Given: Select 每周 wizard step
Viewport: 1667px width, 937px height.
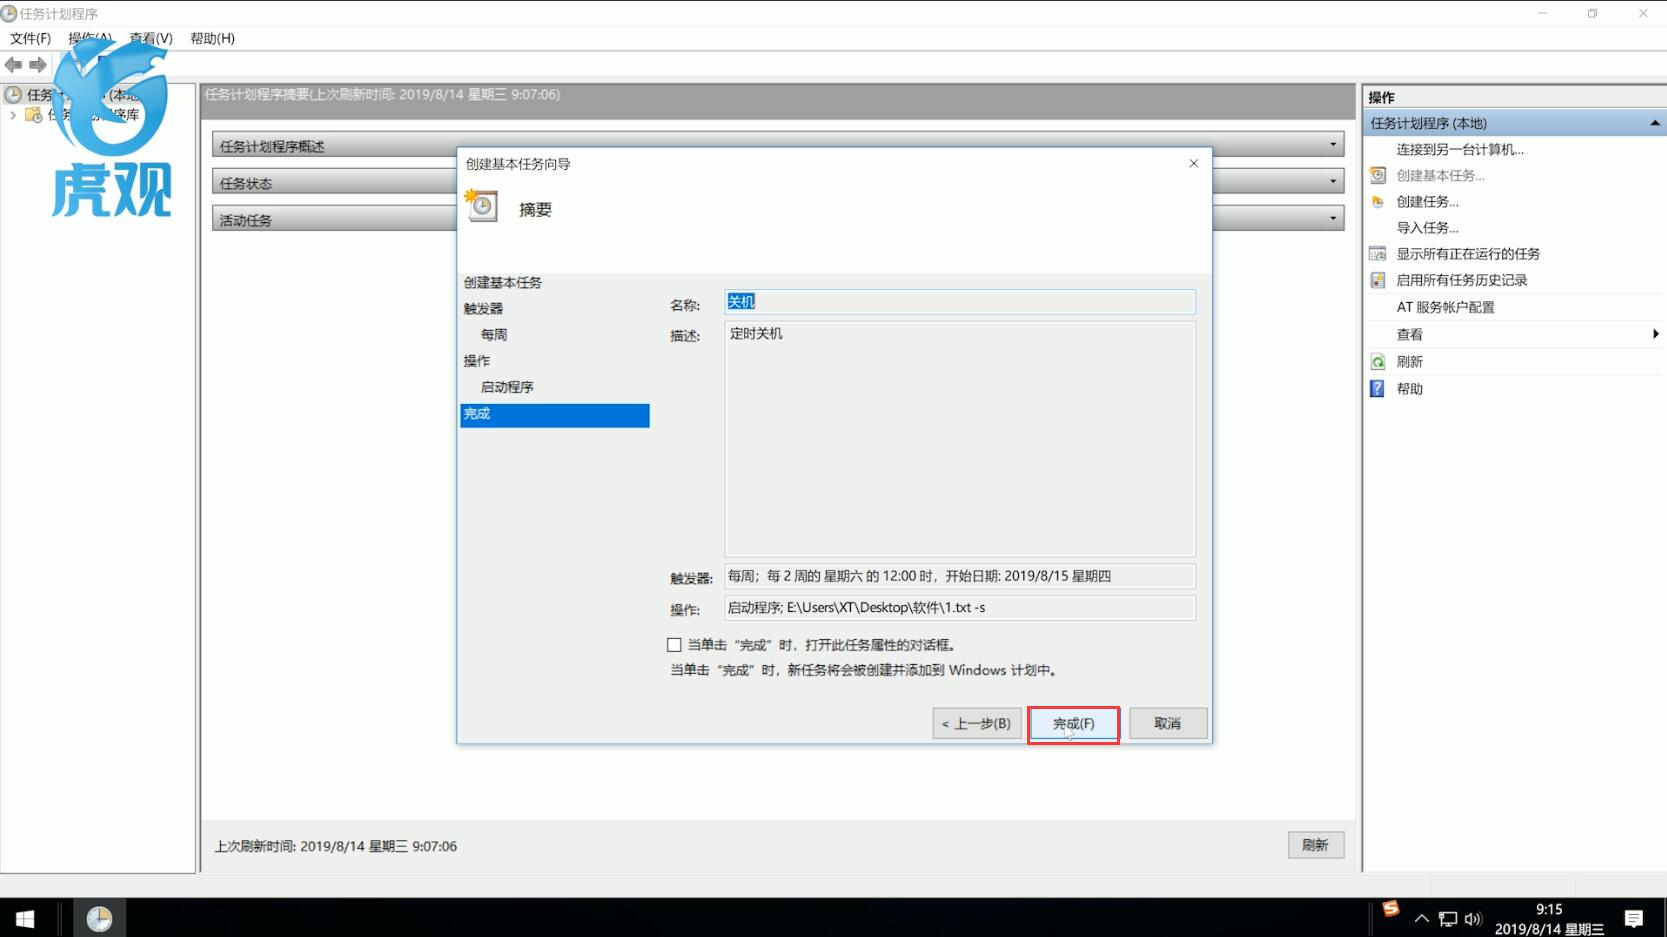Looking at the screenshot, I should click(494, 335).
